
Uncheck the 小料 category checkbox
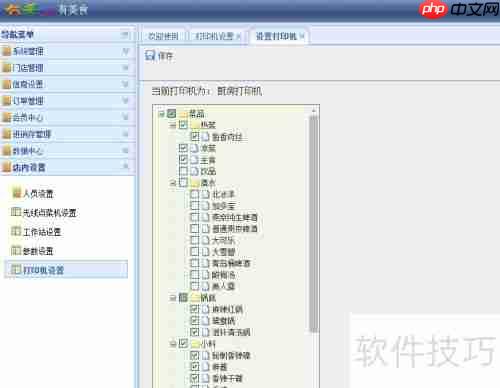[183, 344]
